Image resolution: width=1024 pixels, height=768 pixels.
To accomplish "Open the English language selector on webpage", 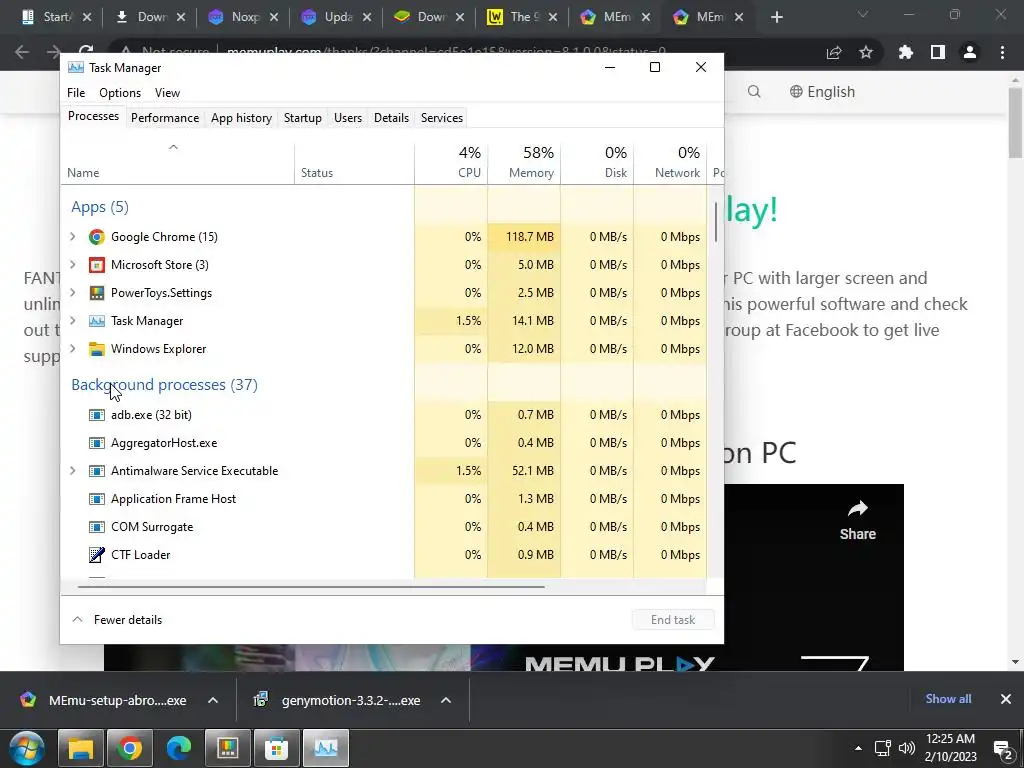I will coord(822,91).
